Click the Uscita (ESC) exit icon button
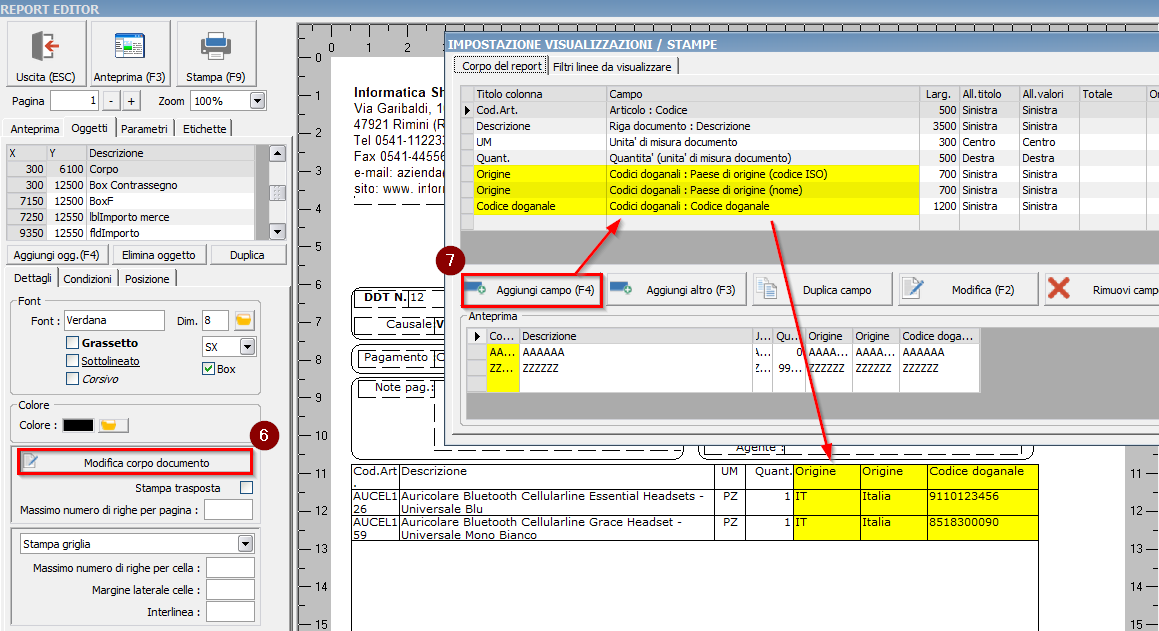This screenshot has width=1159, height=631. click(45, 54)
